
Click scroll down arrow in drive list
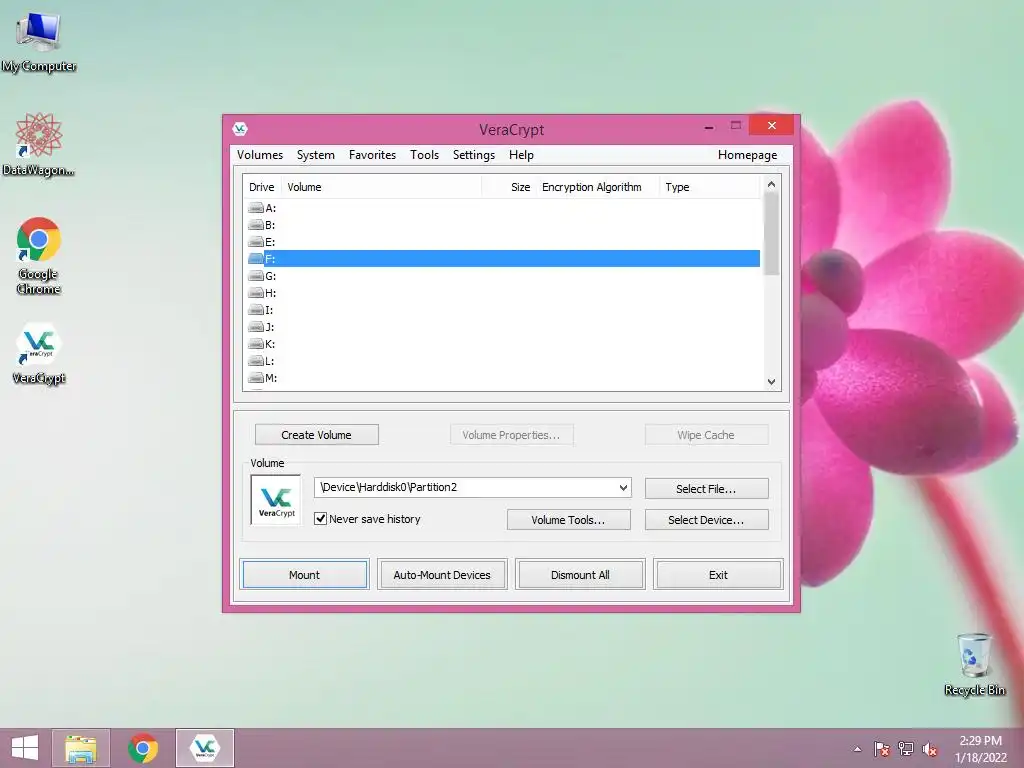(x=771, y=381)
